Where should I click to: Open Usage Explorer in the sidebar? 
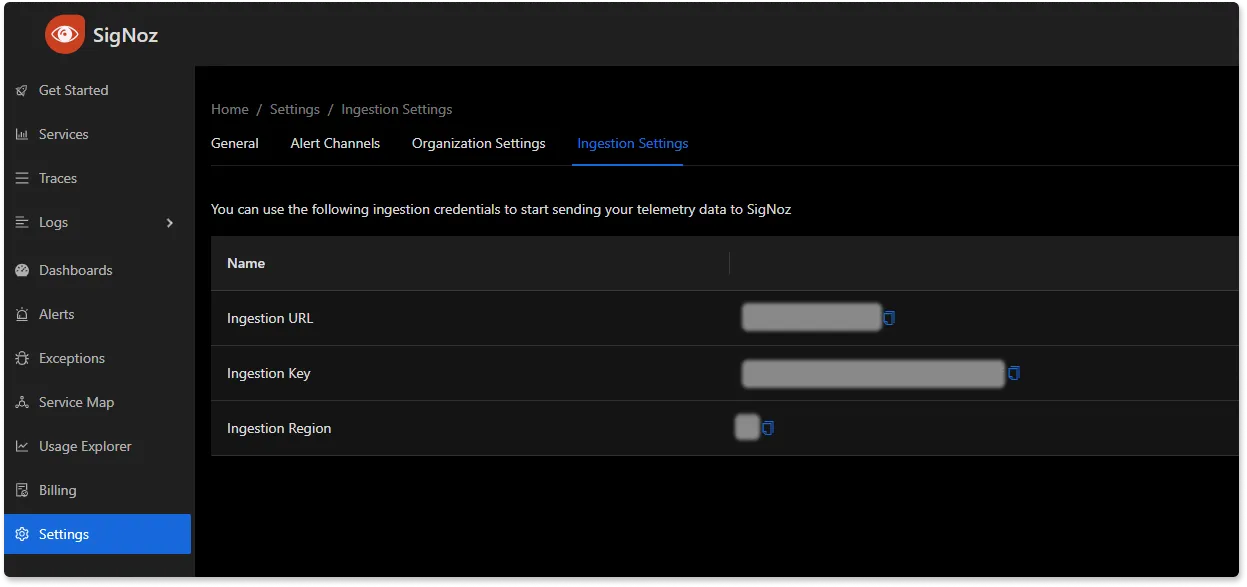[x=98, y=446]
